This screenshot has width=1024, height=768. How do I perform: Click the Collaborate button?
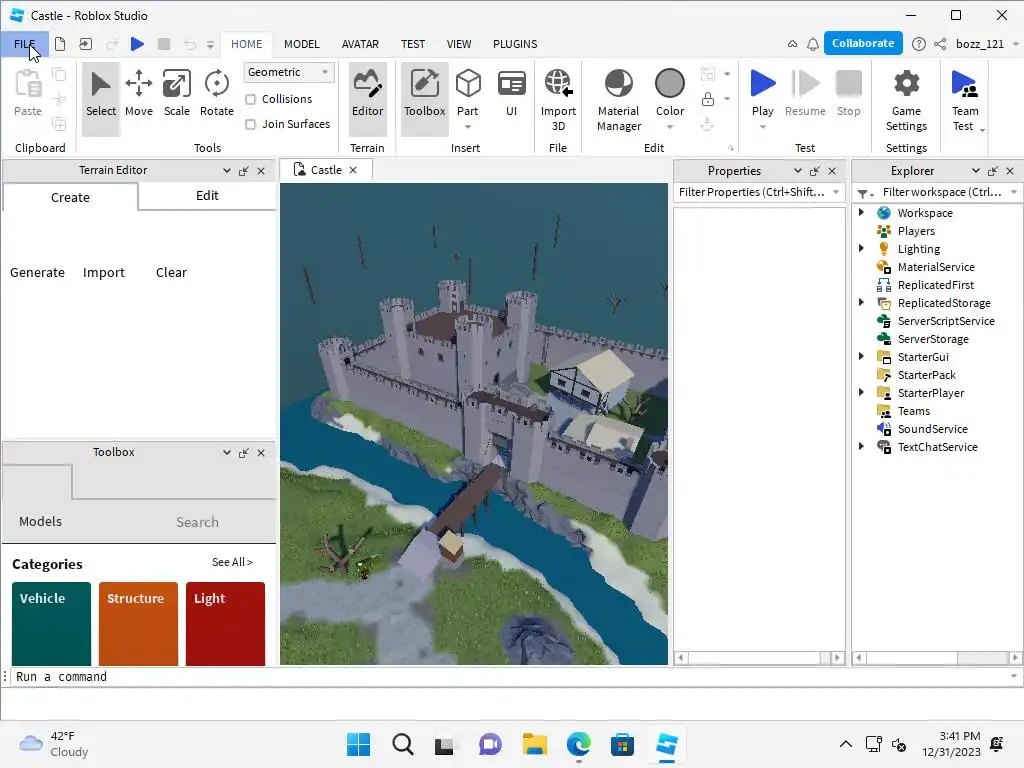(x=863, y=43)
